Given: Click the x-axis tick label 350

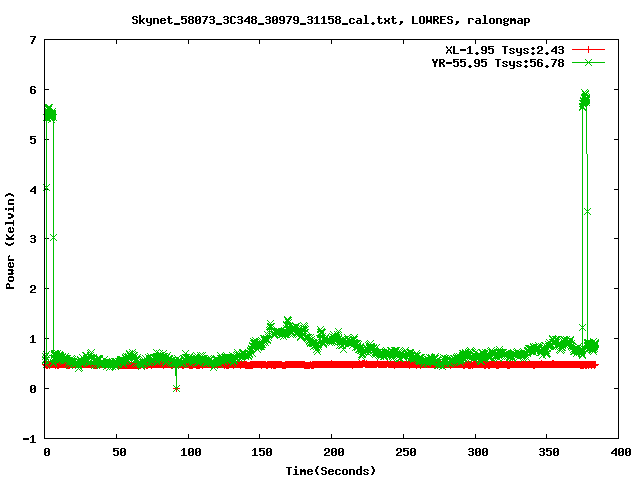Looking at the screenshot, I should (549, 452).
